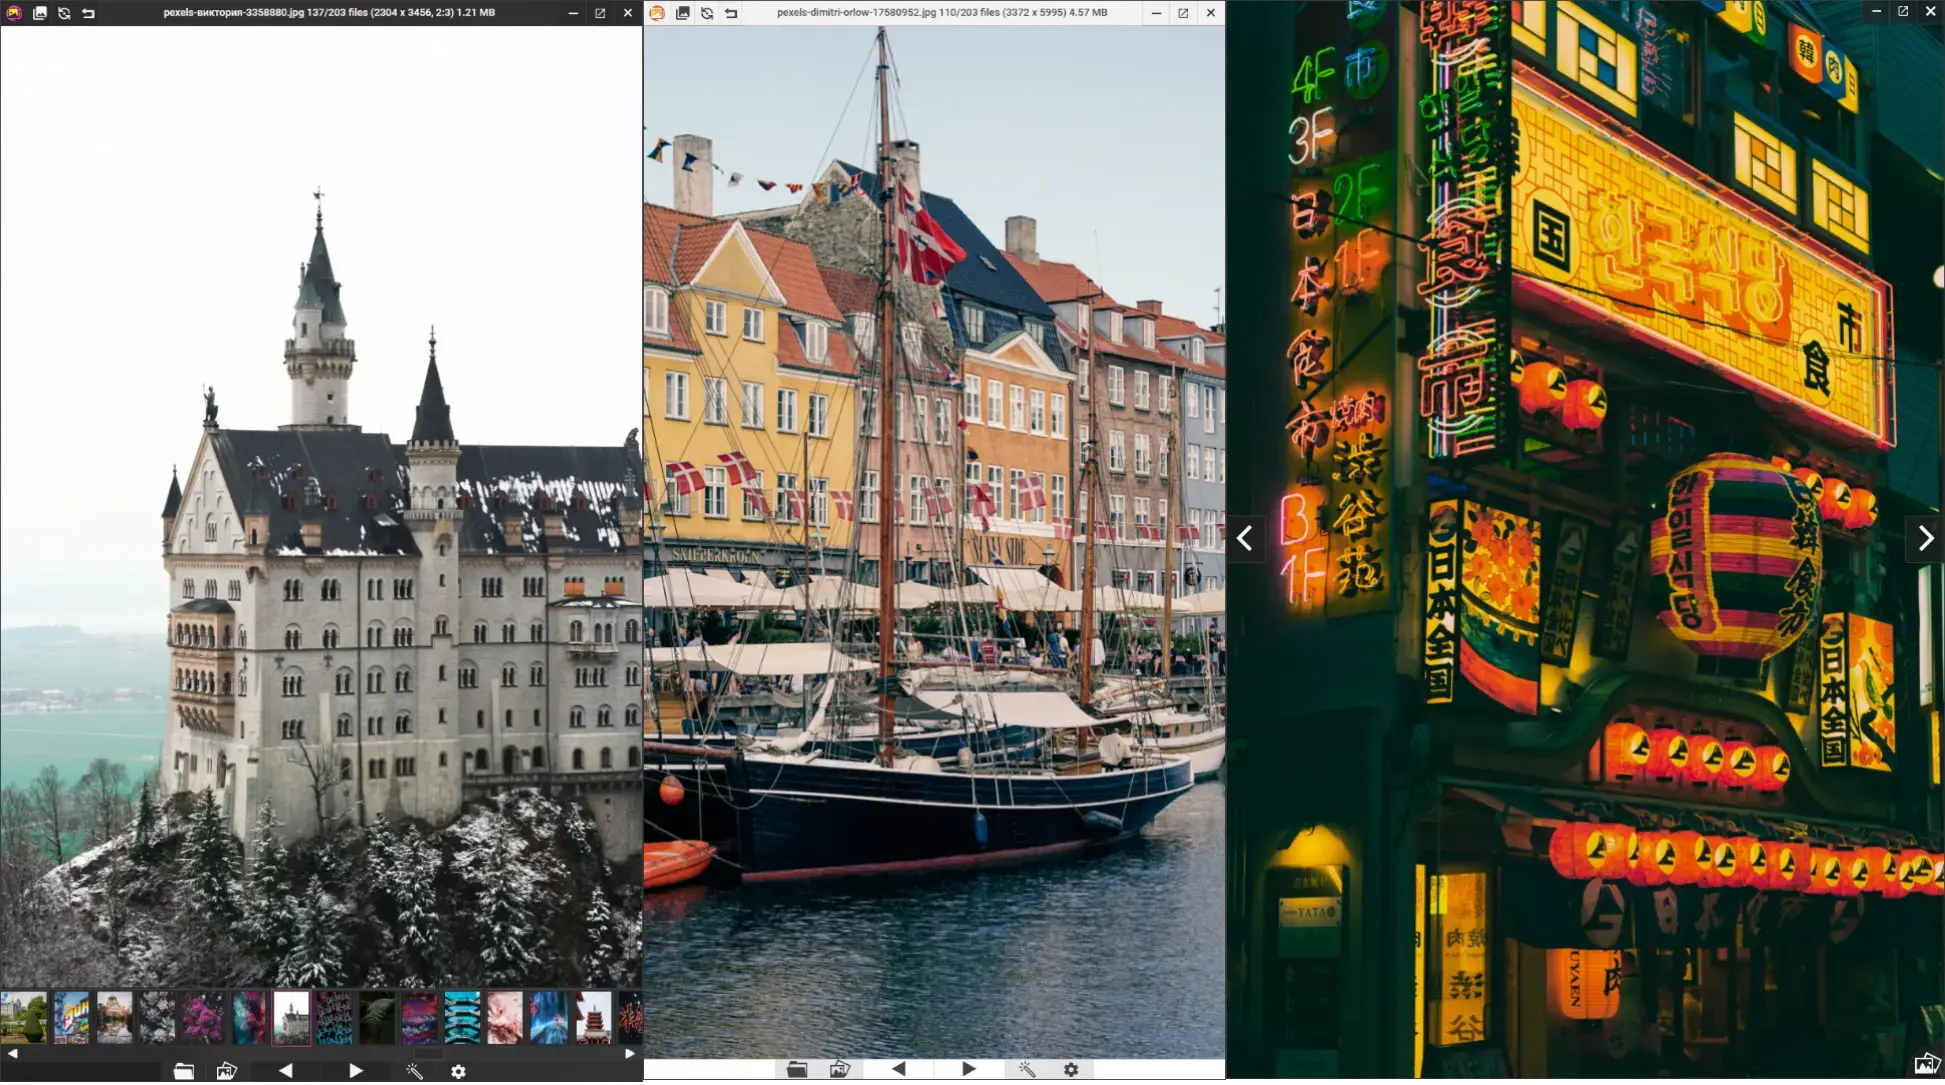Image resolution: width=1945 pixels, height=1085 pixels.
Task: Click magic wand icon in harbor viewer toolbar
Action: (1027, 1069)
